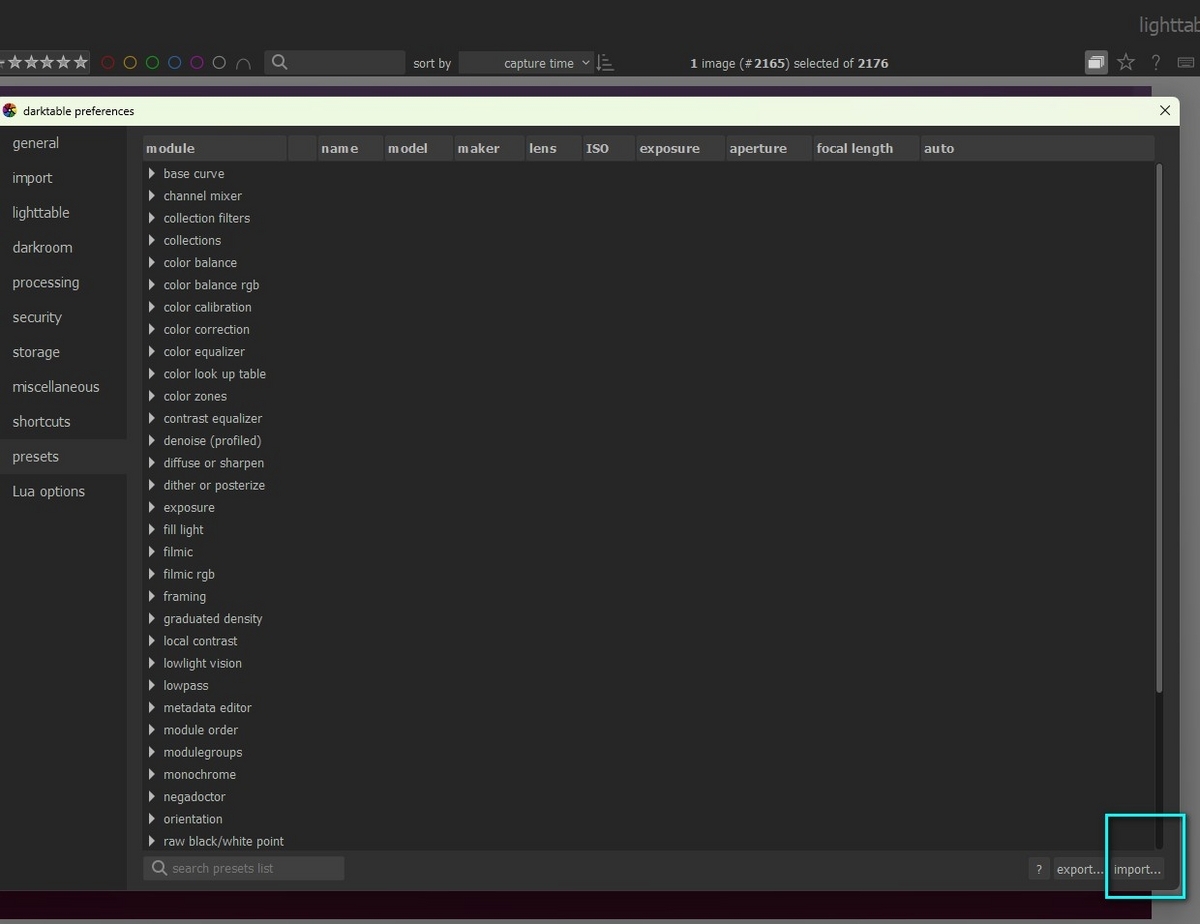Open the storage preferences tab
The height and width of the screenshot is (924, 1200).
[x=63, y=352]
